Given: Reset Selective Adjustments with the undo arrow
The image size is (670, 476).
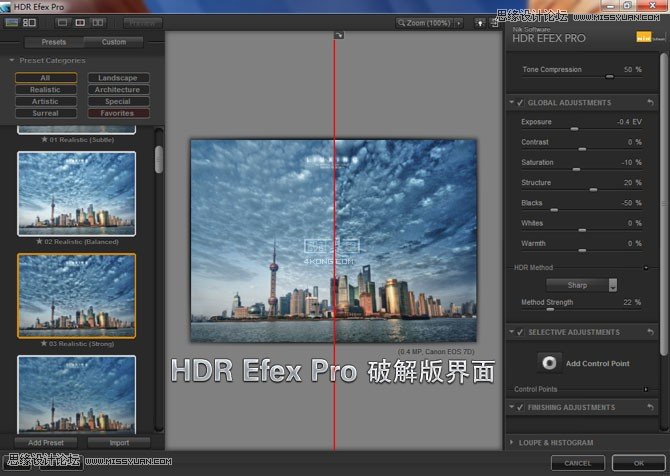Looking at the screenshot, I should [651, 332].
